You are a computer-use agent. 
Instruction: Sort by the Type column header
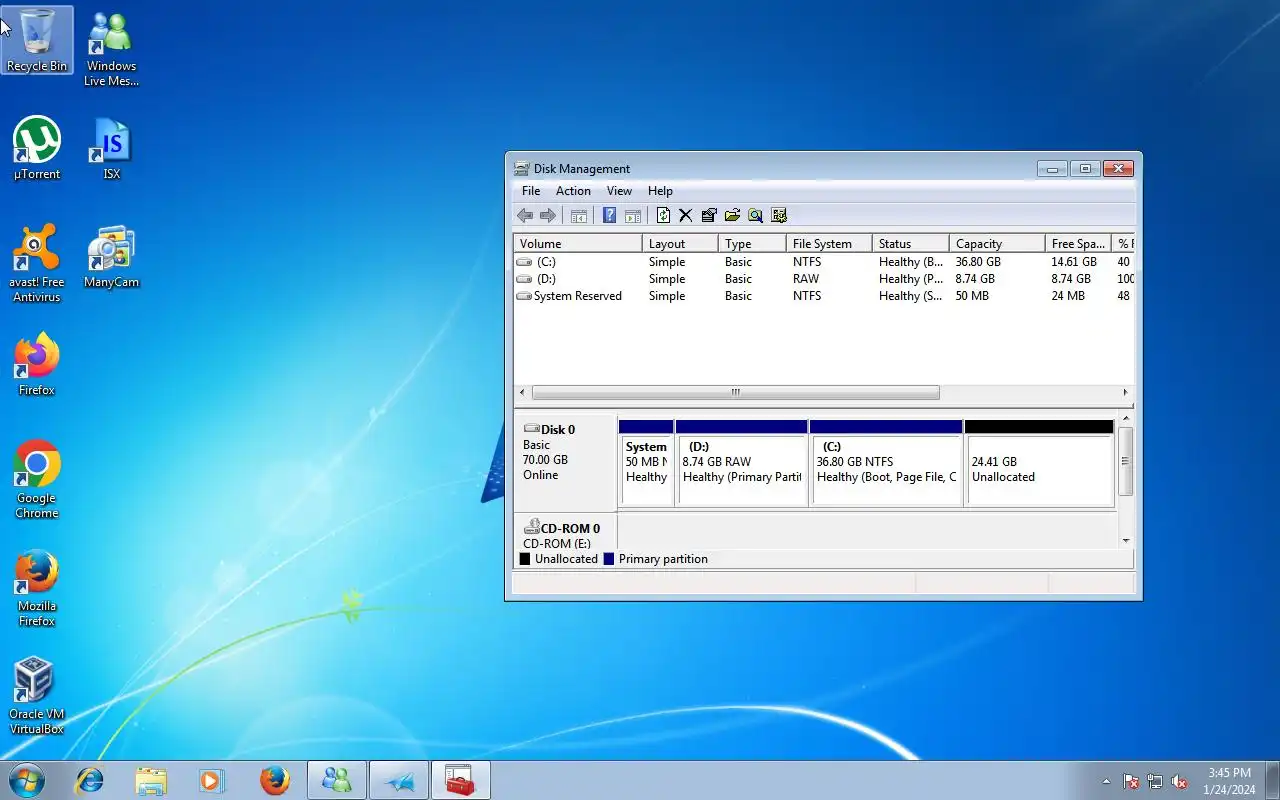pos(752,244)
